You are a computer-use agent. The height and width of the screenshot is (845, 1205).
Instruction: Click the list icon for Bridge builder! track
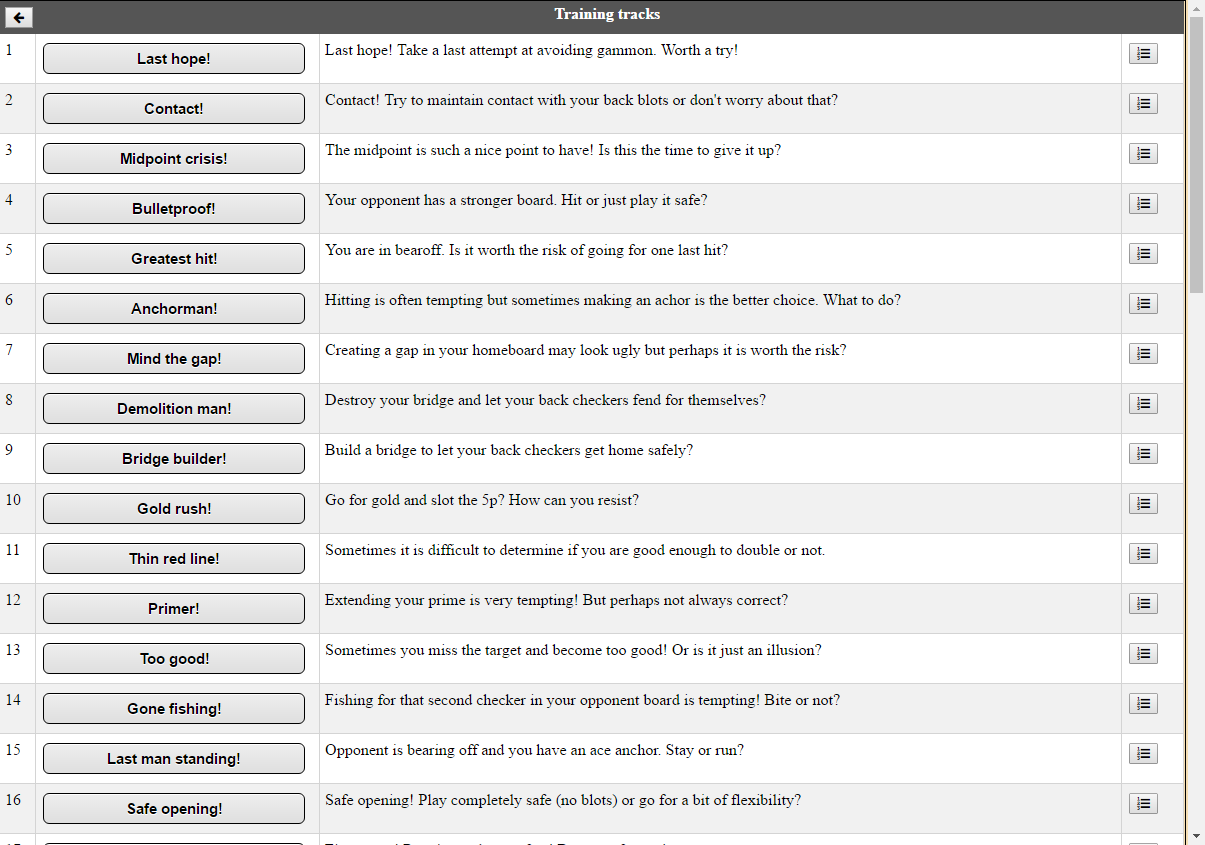[x=1143, y=454]
